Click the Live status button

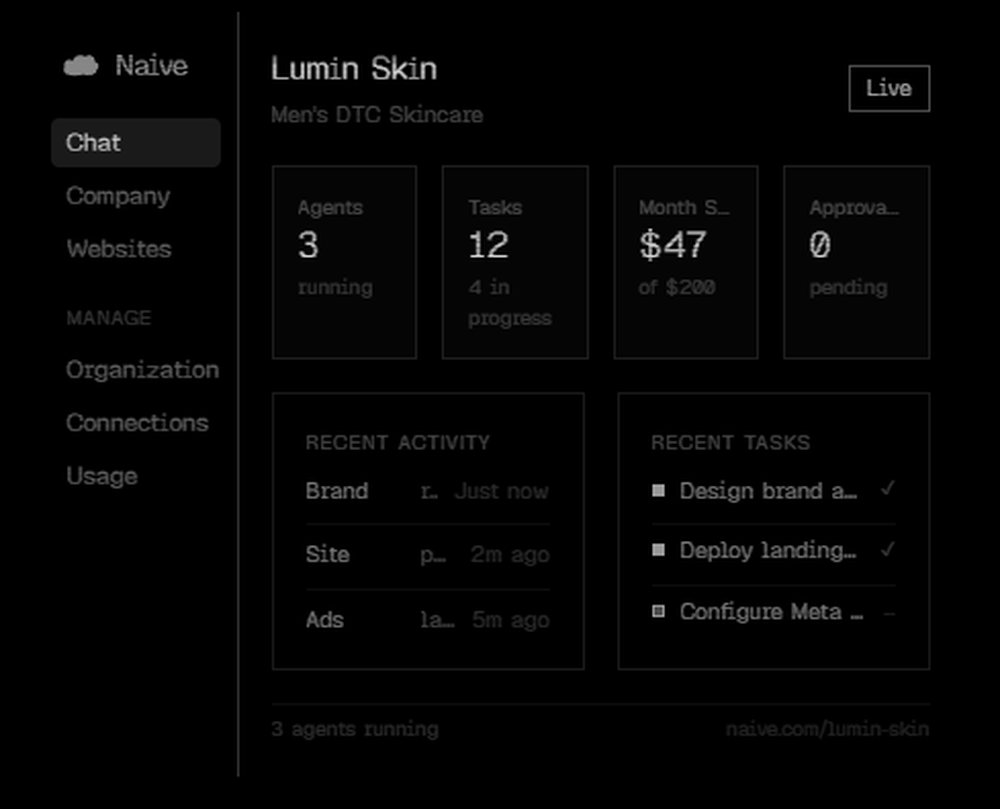pyautogui.click(x=889, y=88)
